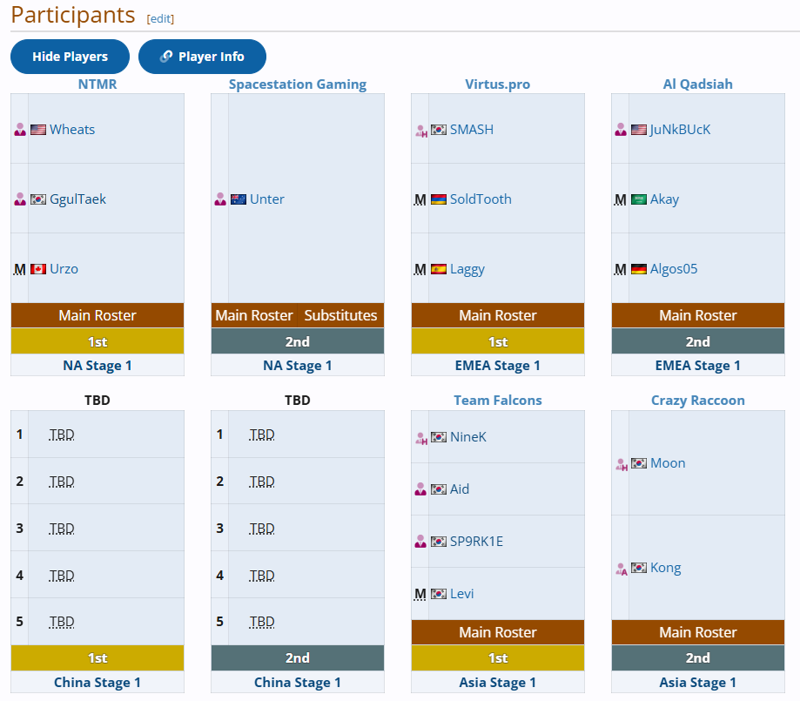The image size is (800, 701).
Task: Open Unter player page
Action: [x=267, y=199]
